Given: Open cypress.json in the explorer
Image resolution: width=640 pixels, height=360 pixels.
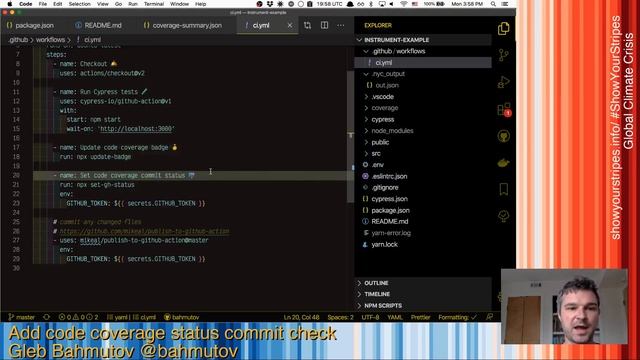Looking at the screenshot, I should [423, 199].
